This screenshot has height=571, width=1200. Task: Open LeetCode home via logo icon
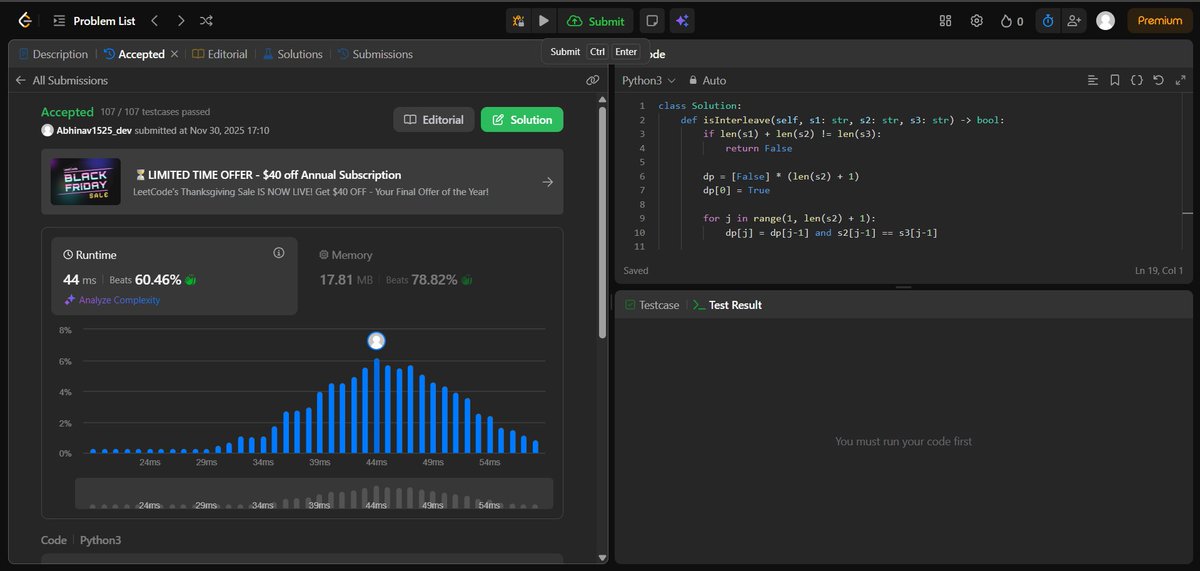click(x=24, y=20)
